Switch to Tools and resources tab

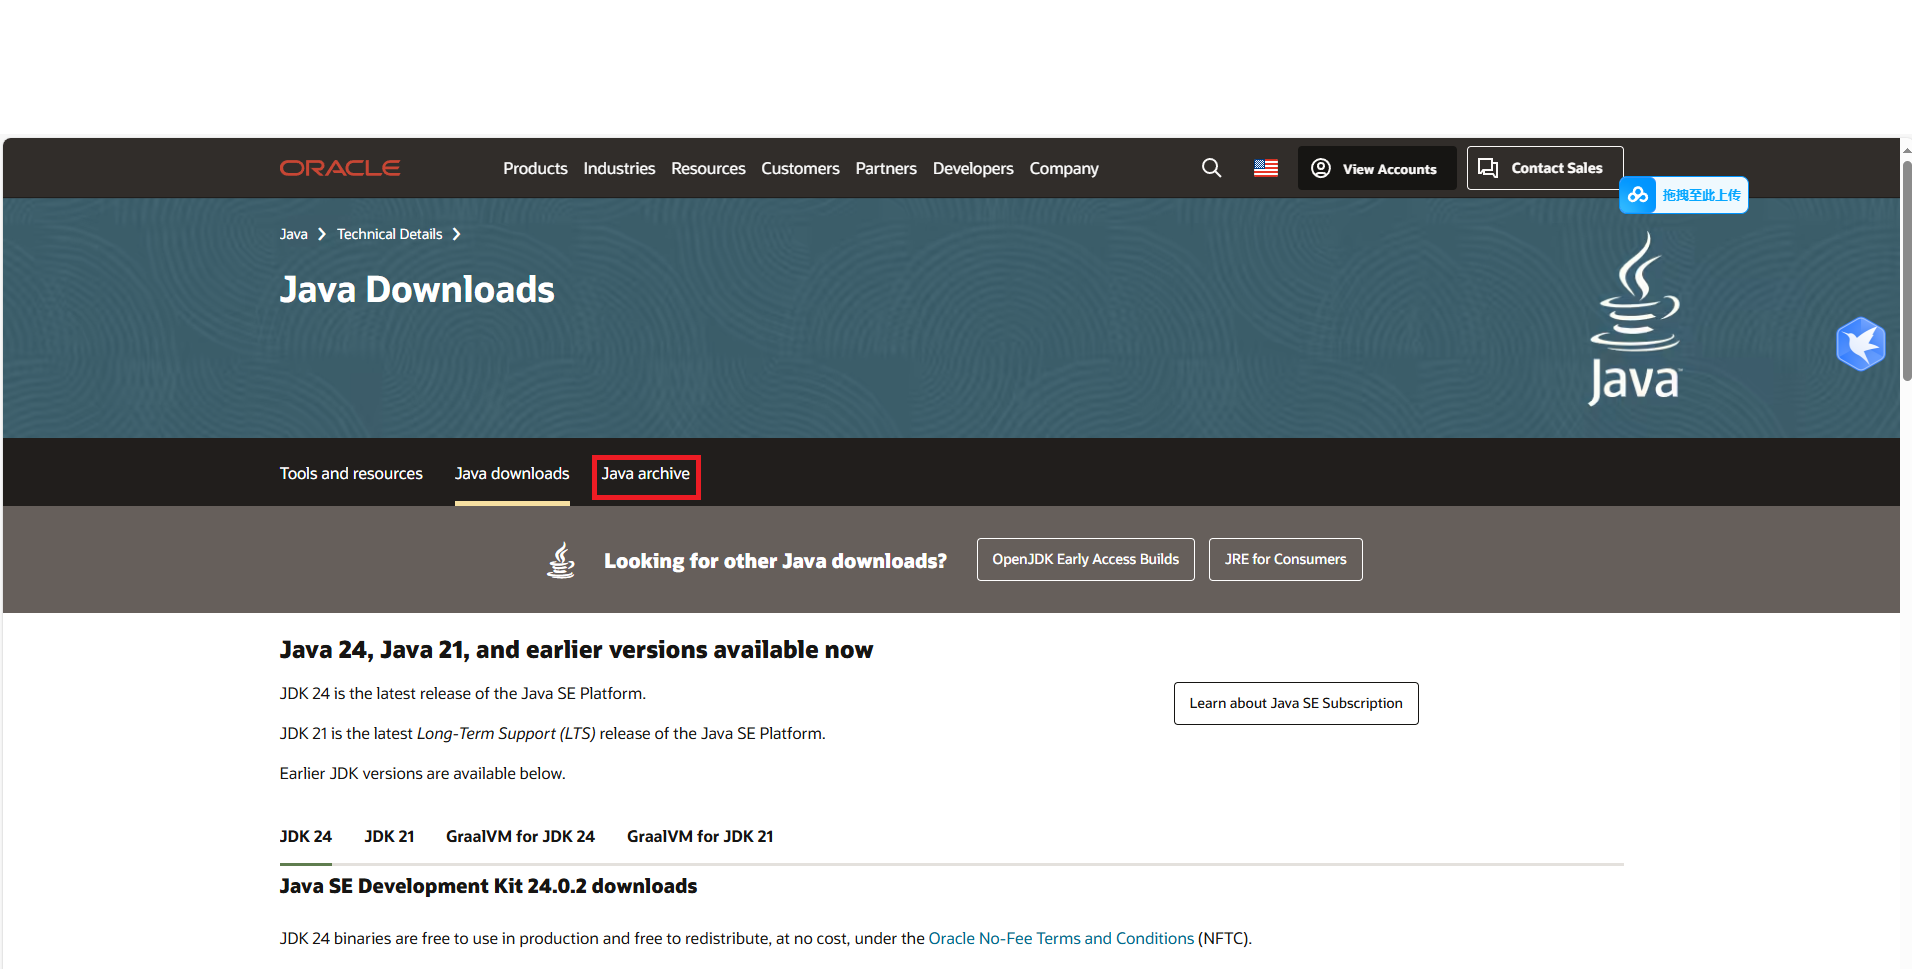click(x=351, y=473)
